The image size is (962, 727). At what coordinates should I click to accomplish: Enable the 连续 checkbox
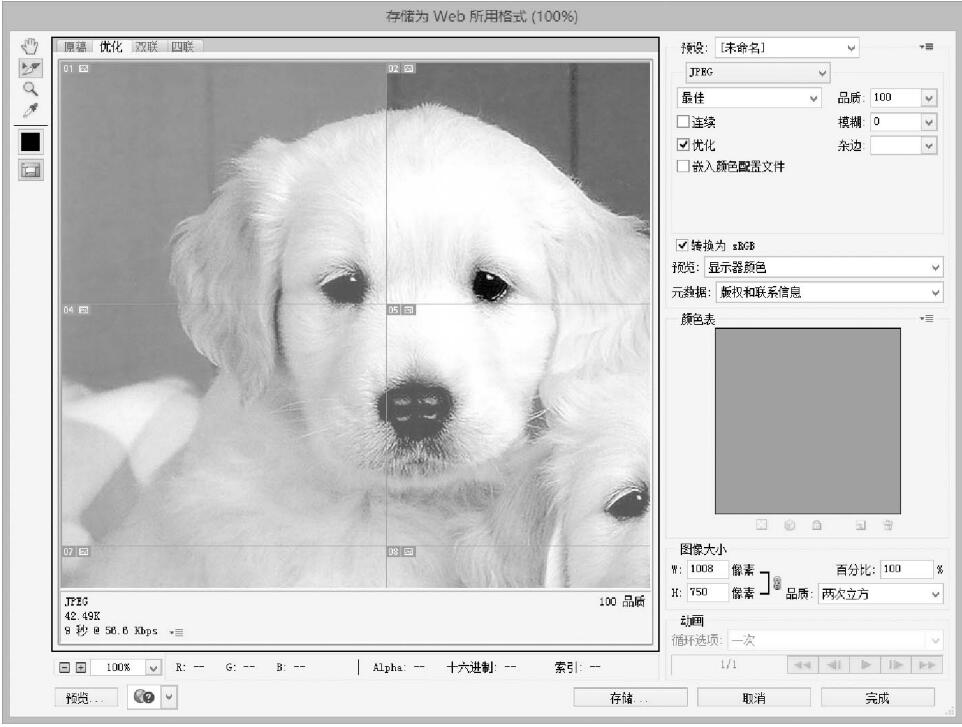pos(684,122)
